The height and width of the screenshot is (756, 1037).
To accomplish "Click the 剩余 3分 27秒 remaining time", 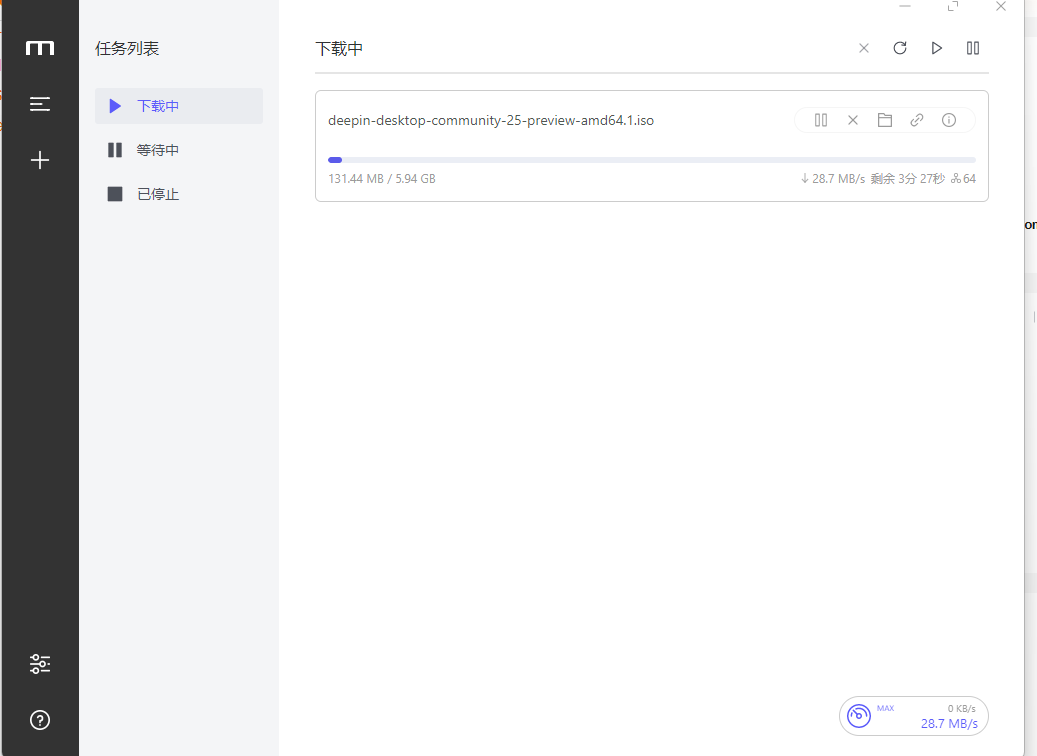I will point(907,179).
